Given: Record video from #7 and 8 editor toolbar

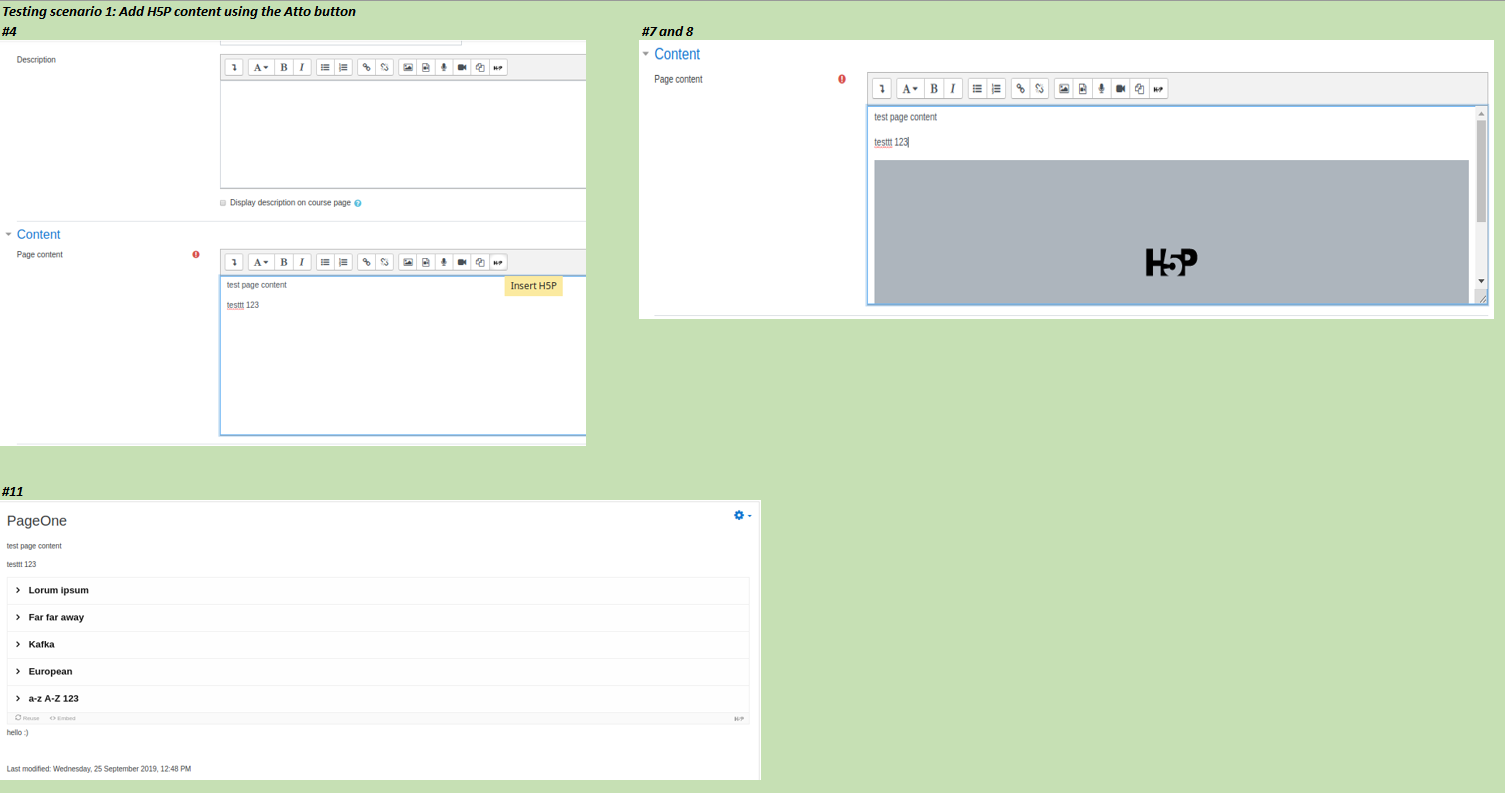Looking at the screenshot, I should point(1121,89).
